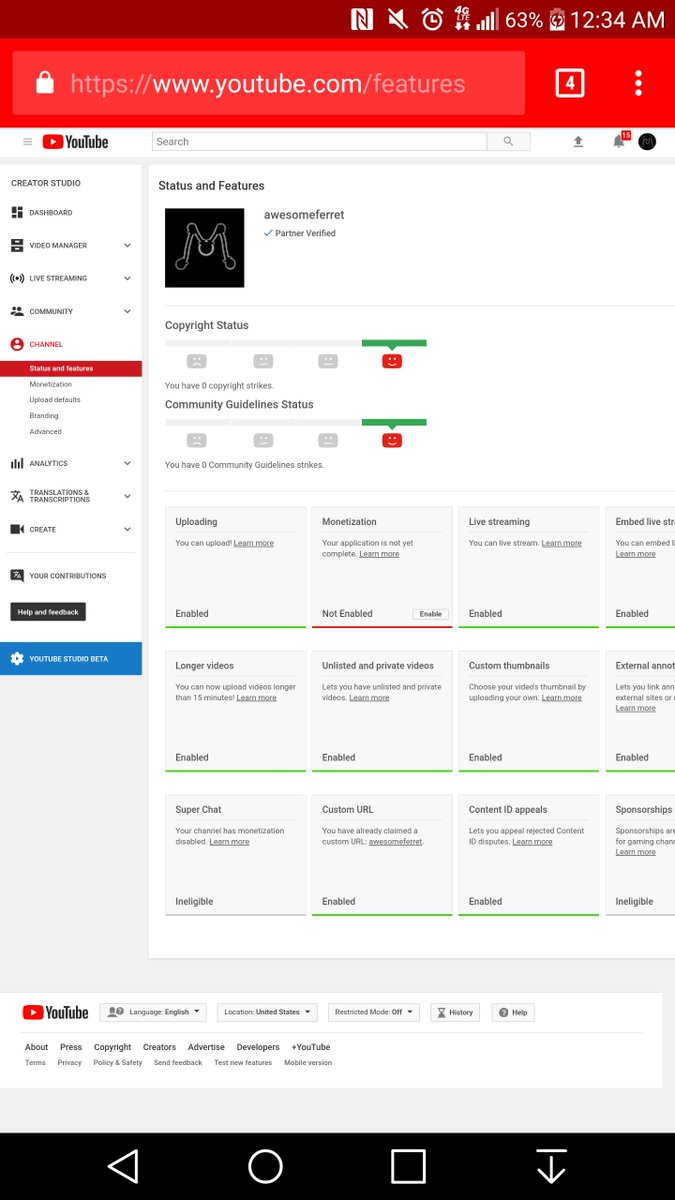Click the Your Contributions icon

(17, 576)
